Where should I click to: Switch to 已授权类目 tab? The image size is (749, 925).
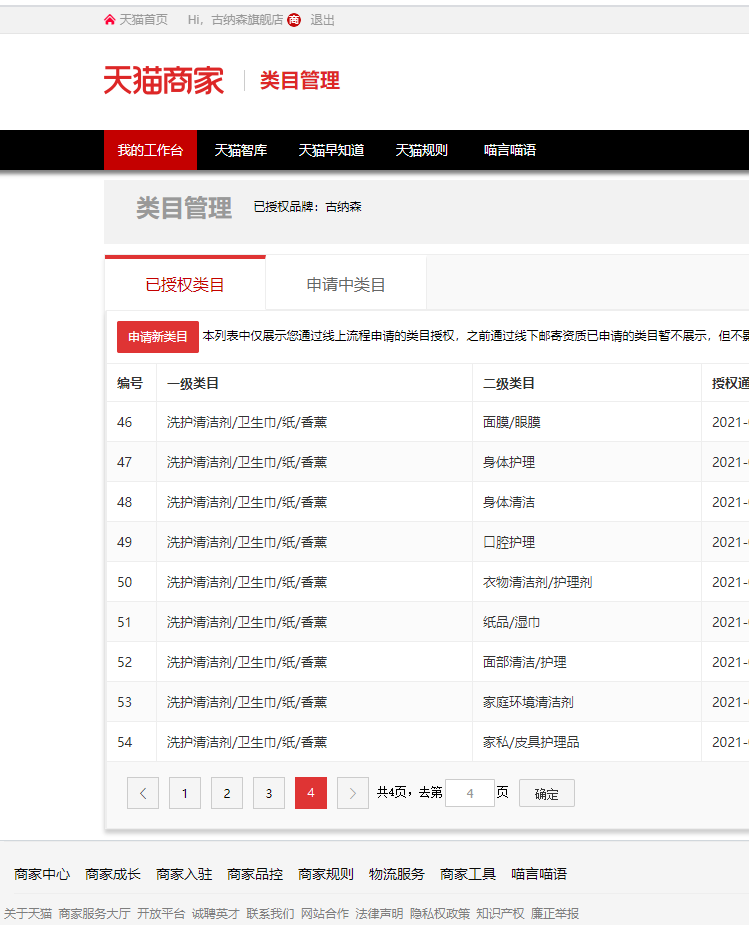pos(185,284)
